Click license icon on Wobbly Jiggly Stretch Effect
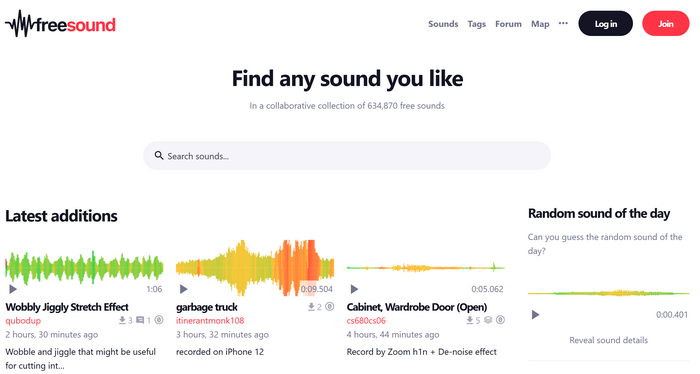700x374 pixels. (x=159, y=320)
